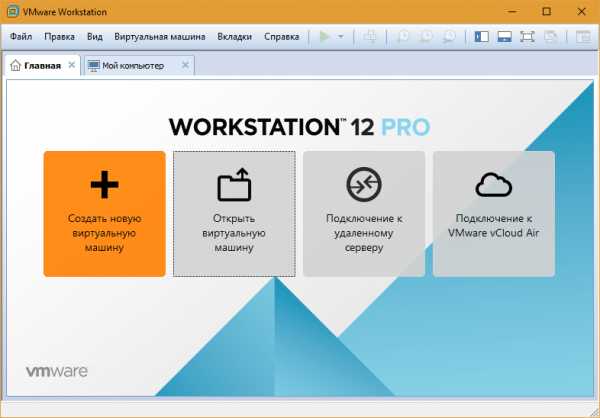Viewport: 600px width, 418px height.
Task: Close the Главная tab
Action: (72, 65)
